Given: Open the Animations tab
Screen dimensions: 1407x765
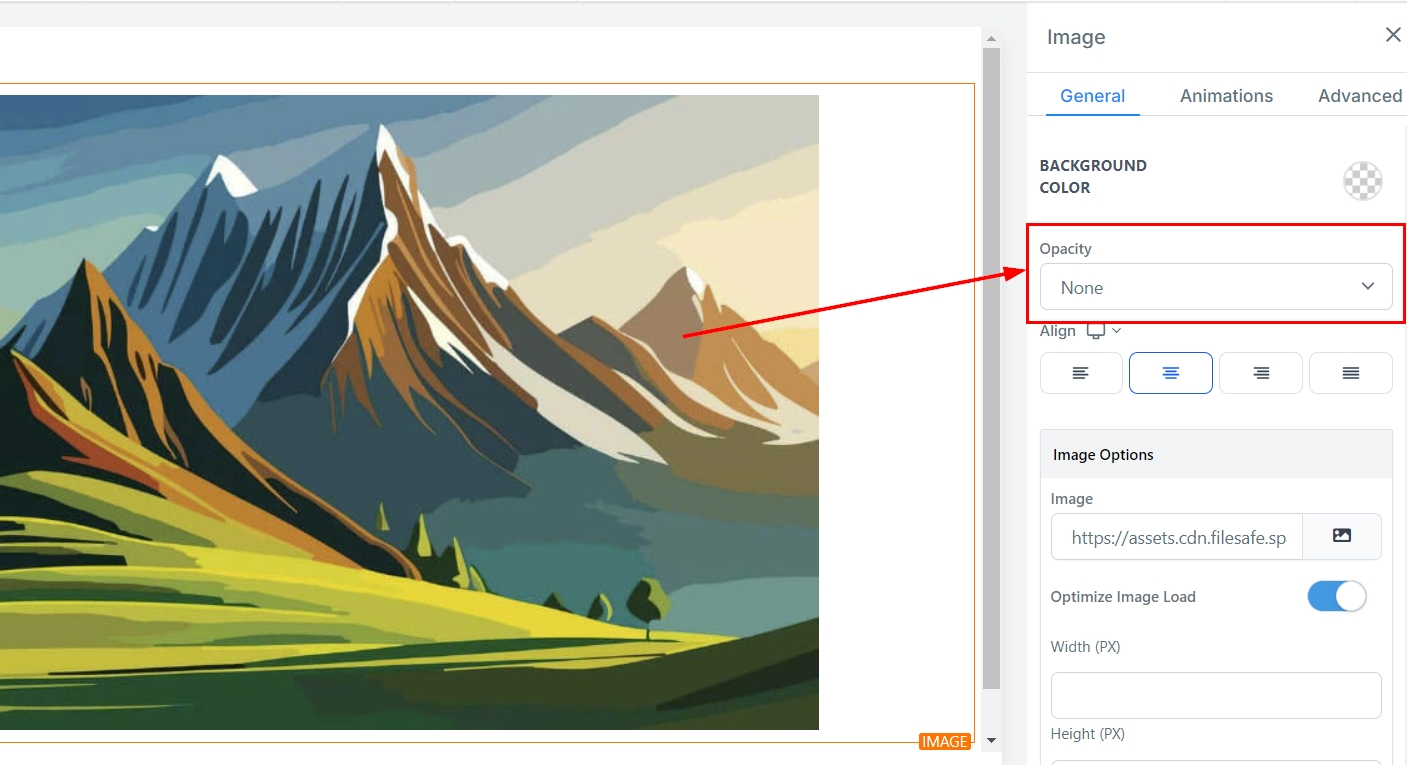Looking at the screenshot, I should coord(1226,96).
